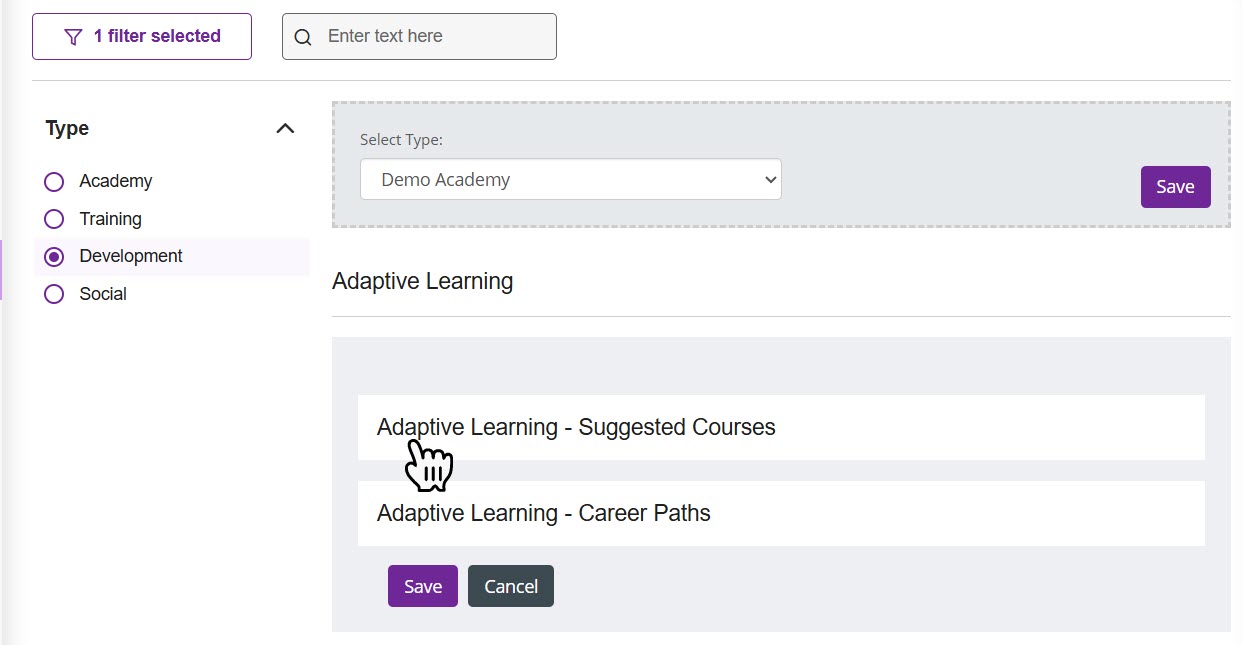Click the "1 filter selected" button
This screenshot has height=645, width=1242.
coord(141,36)
